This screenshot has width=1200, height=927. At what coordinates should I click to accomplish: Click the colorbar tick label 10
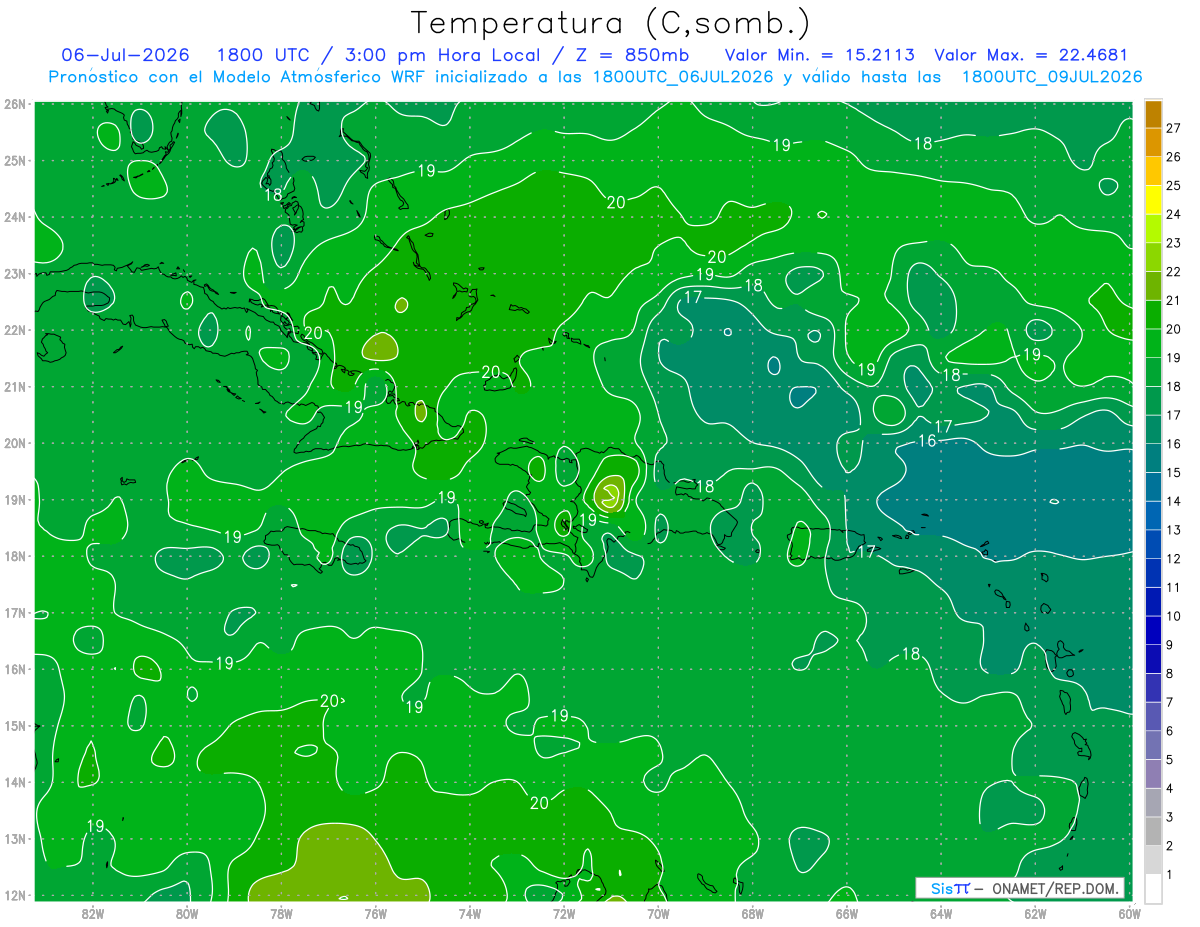pyautogui.click(x=1174, y=616)
